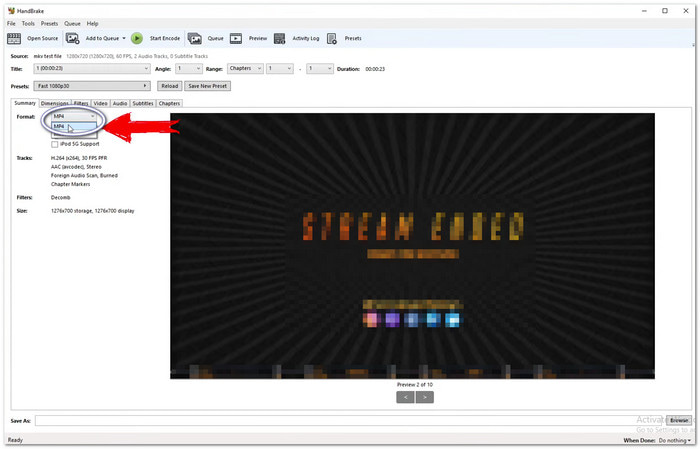Viewport: 700px width, 449px height.
Task: Show previous preview image button
Action: 405,397
